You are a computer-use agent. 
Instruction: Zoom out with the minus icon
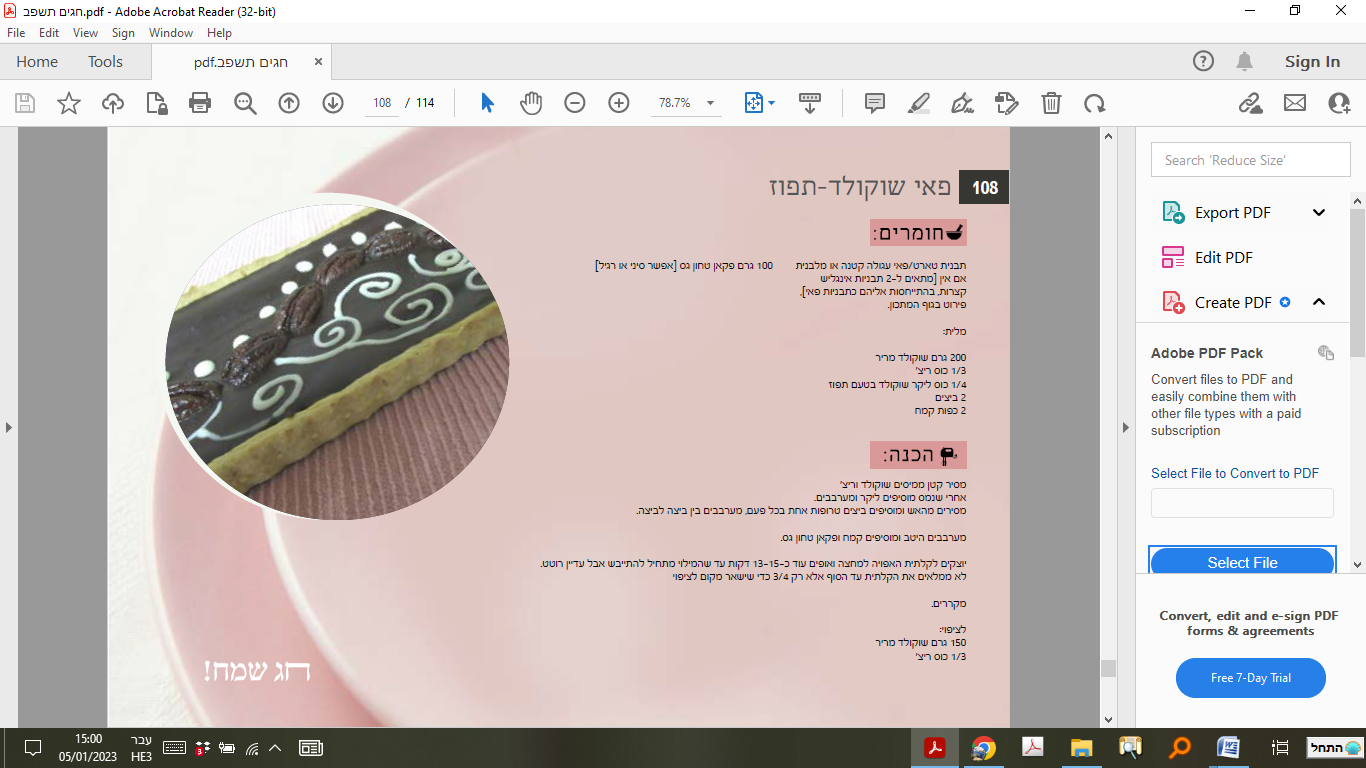575,103
